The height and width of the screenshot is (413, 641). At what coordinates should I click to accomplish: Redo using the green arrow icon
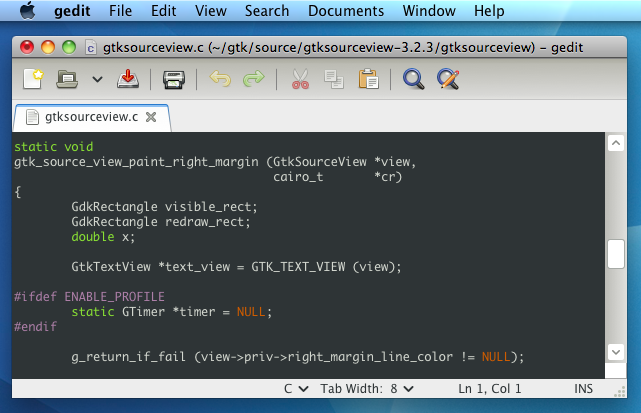point(254,79)
